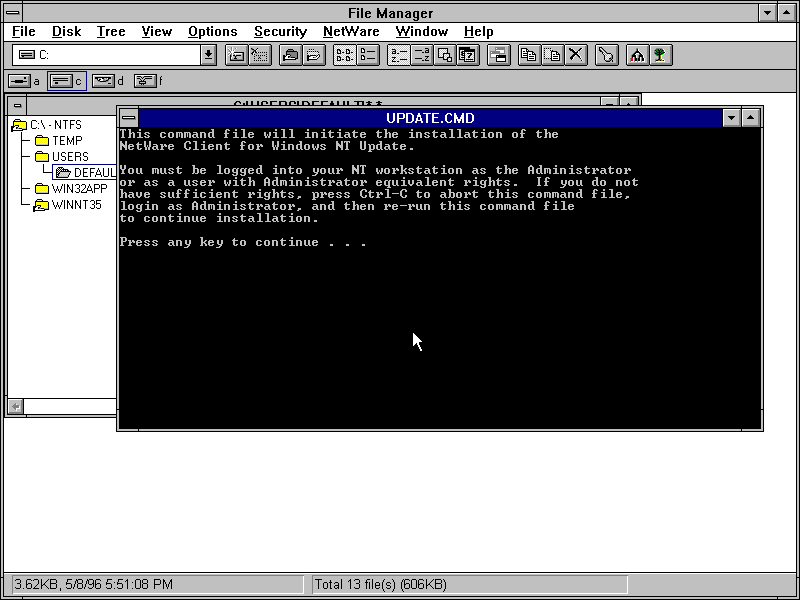Open the Disk menu
This screenshot has width=800, height=600.
pyautogui.click(x=66, y=32)
